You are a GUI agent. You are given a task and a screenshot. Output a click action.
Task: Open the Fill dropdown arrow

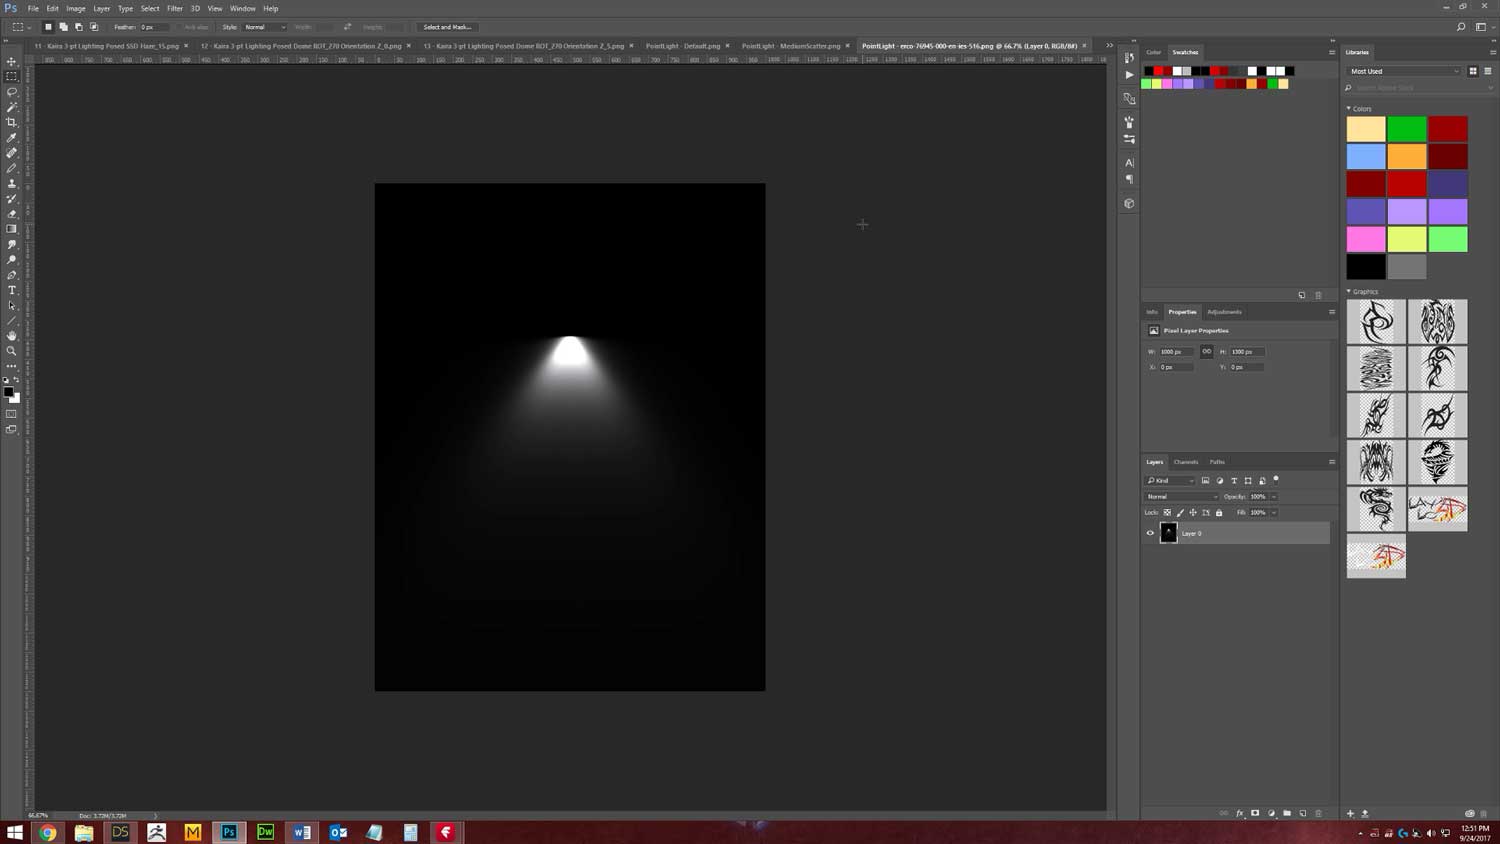[1274, 513]
